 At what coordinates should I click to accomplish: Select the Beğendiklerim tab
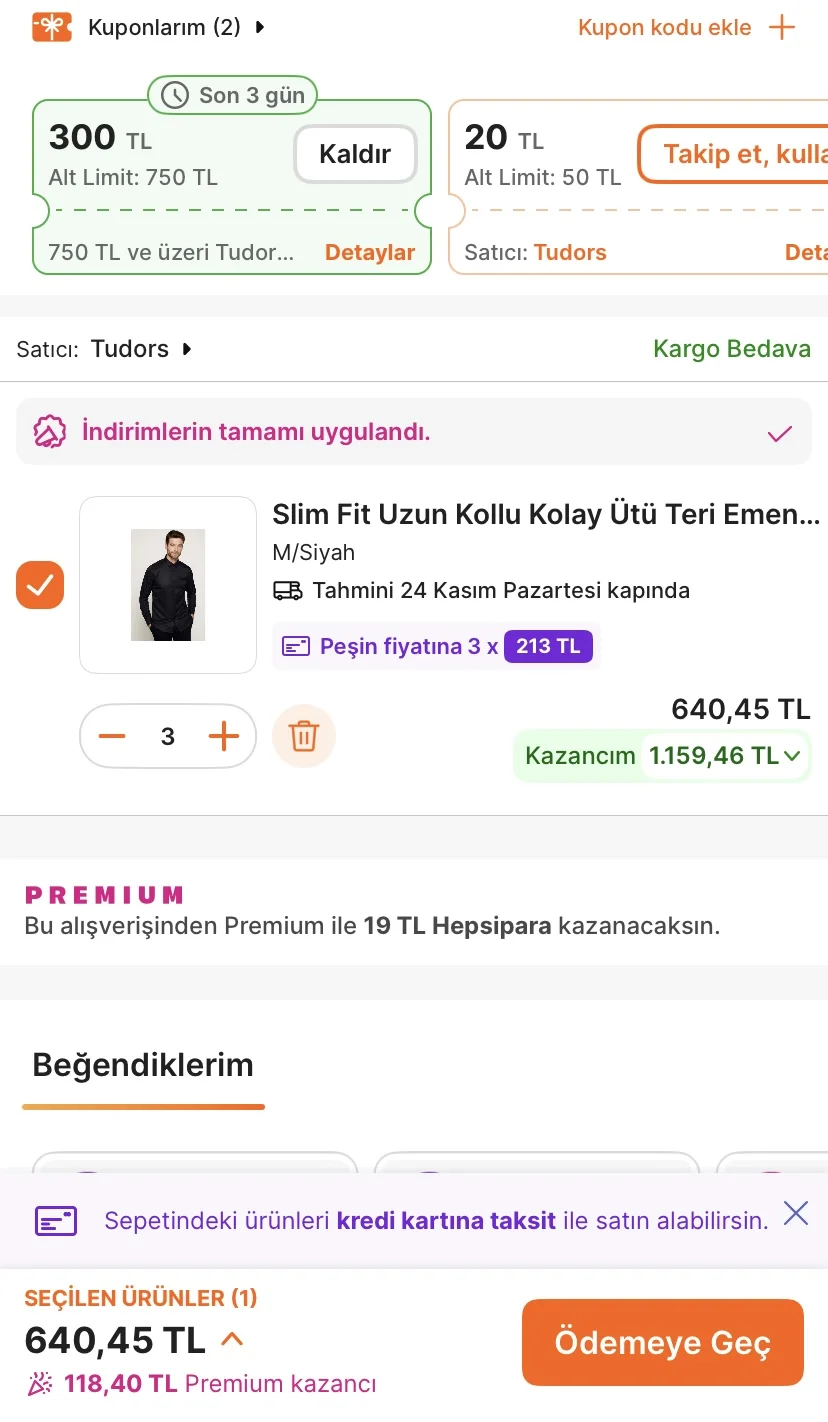(x=143, y=1065)
